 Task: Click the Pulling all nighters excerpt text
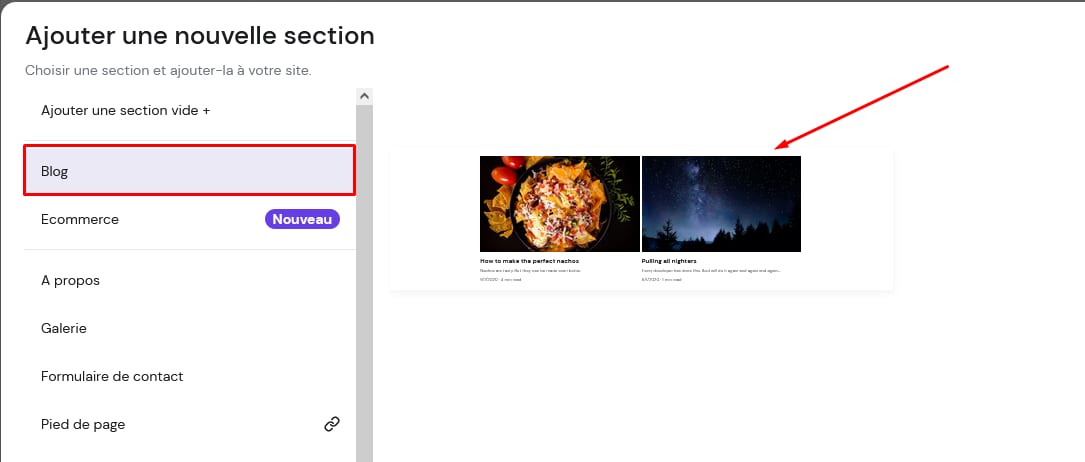pos(710,270)
